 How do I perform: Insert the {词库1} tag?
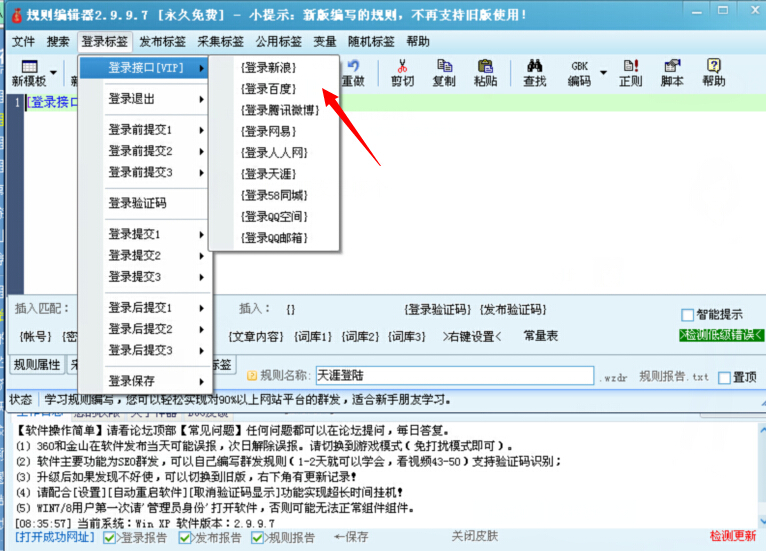313,337
